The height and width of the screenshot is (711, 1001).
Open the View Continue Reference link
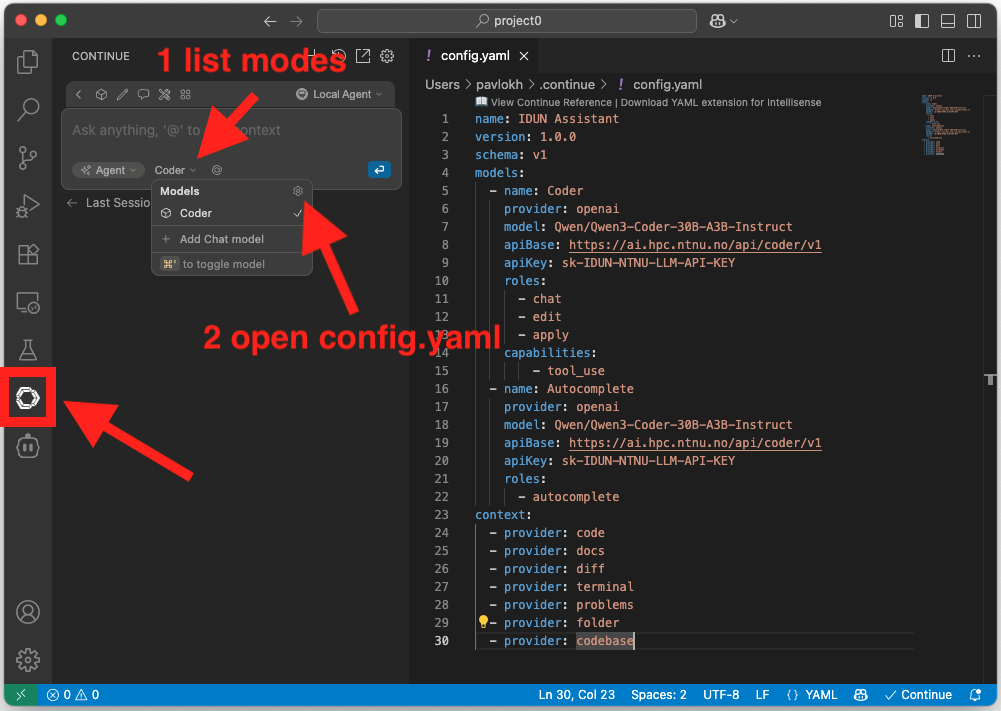tap(550, 102)
